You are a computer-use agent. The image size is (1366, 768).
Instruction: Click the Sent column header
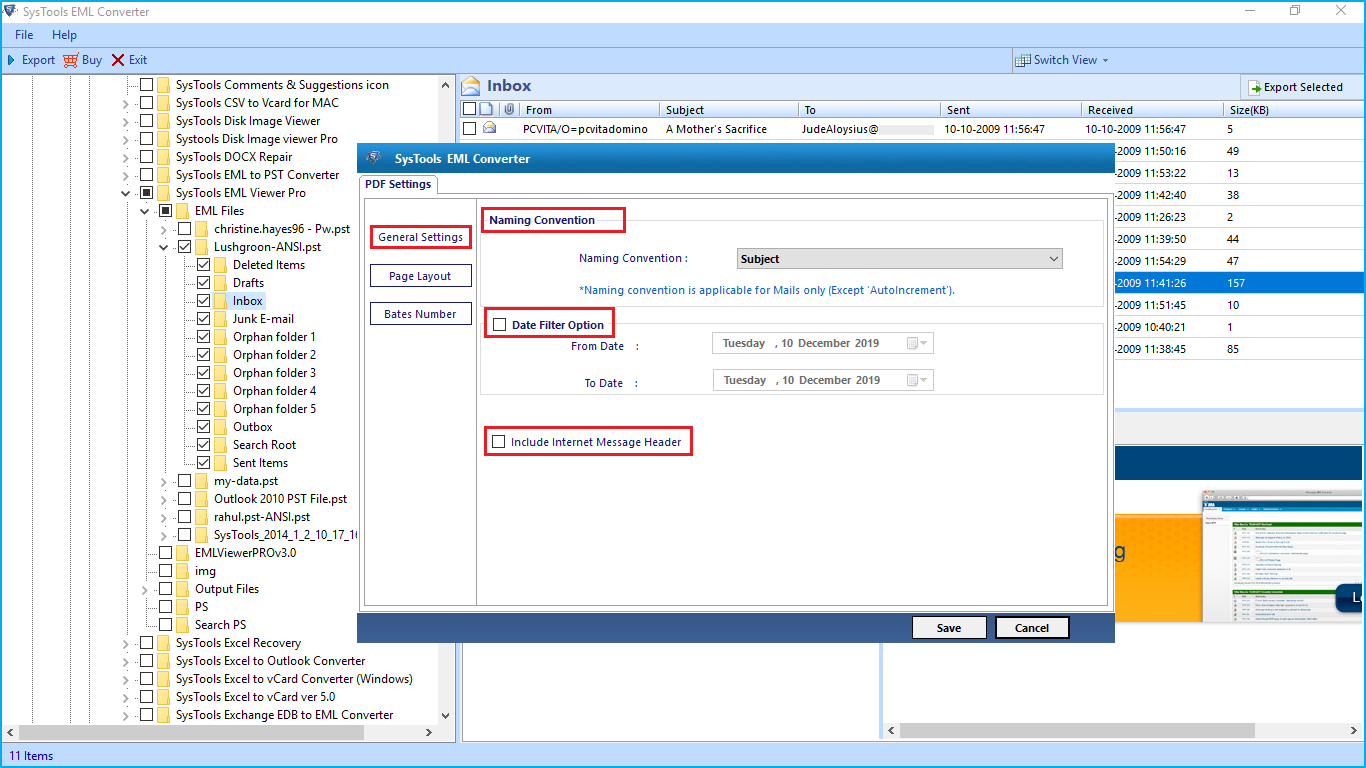[x=1011, y=110]
